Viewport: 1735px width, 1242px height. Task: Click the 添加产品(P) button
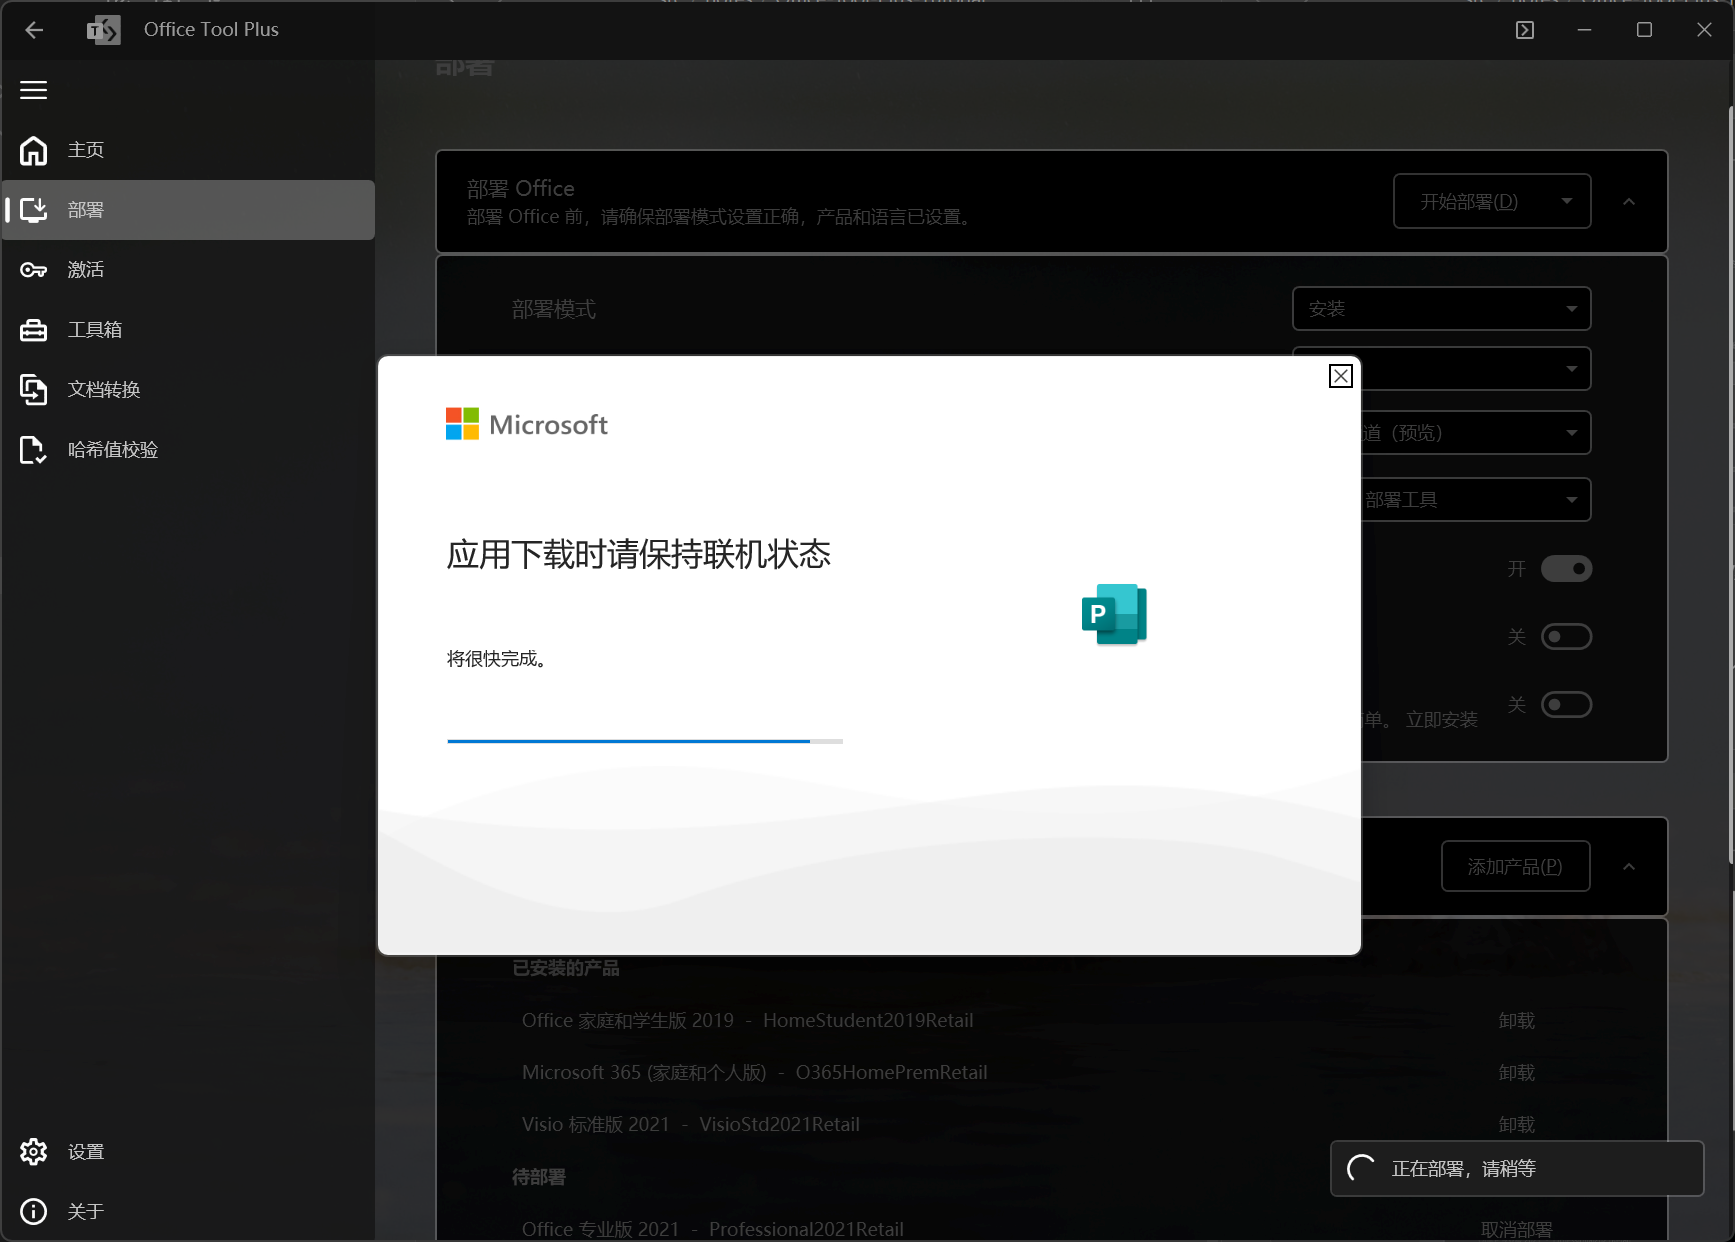(x=1515, y=867)
